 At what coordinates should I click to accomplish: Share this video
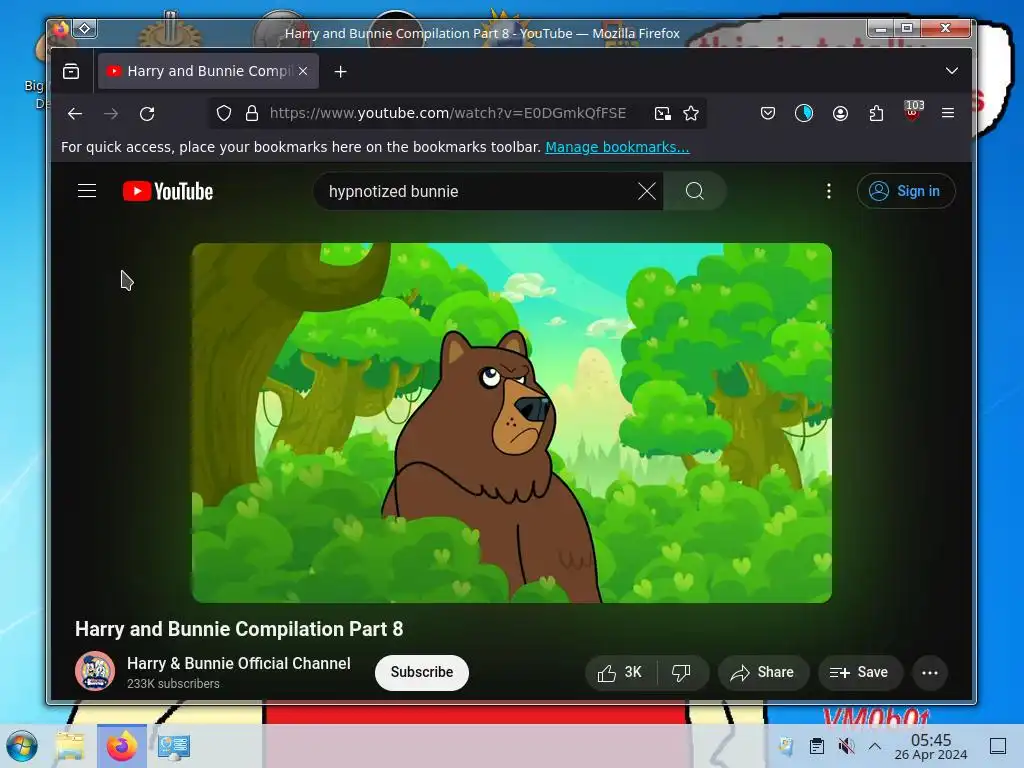tap(763, 673)
